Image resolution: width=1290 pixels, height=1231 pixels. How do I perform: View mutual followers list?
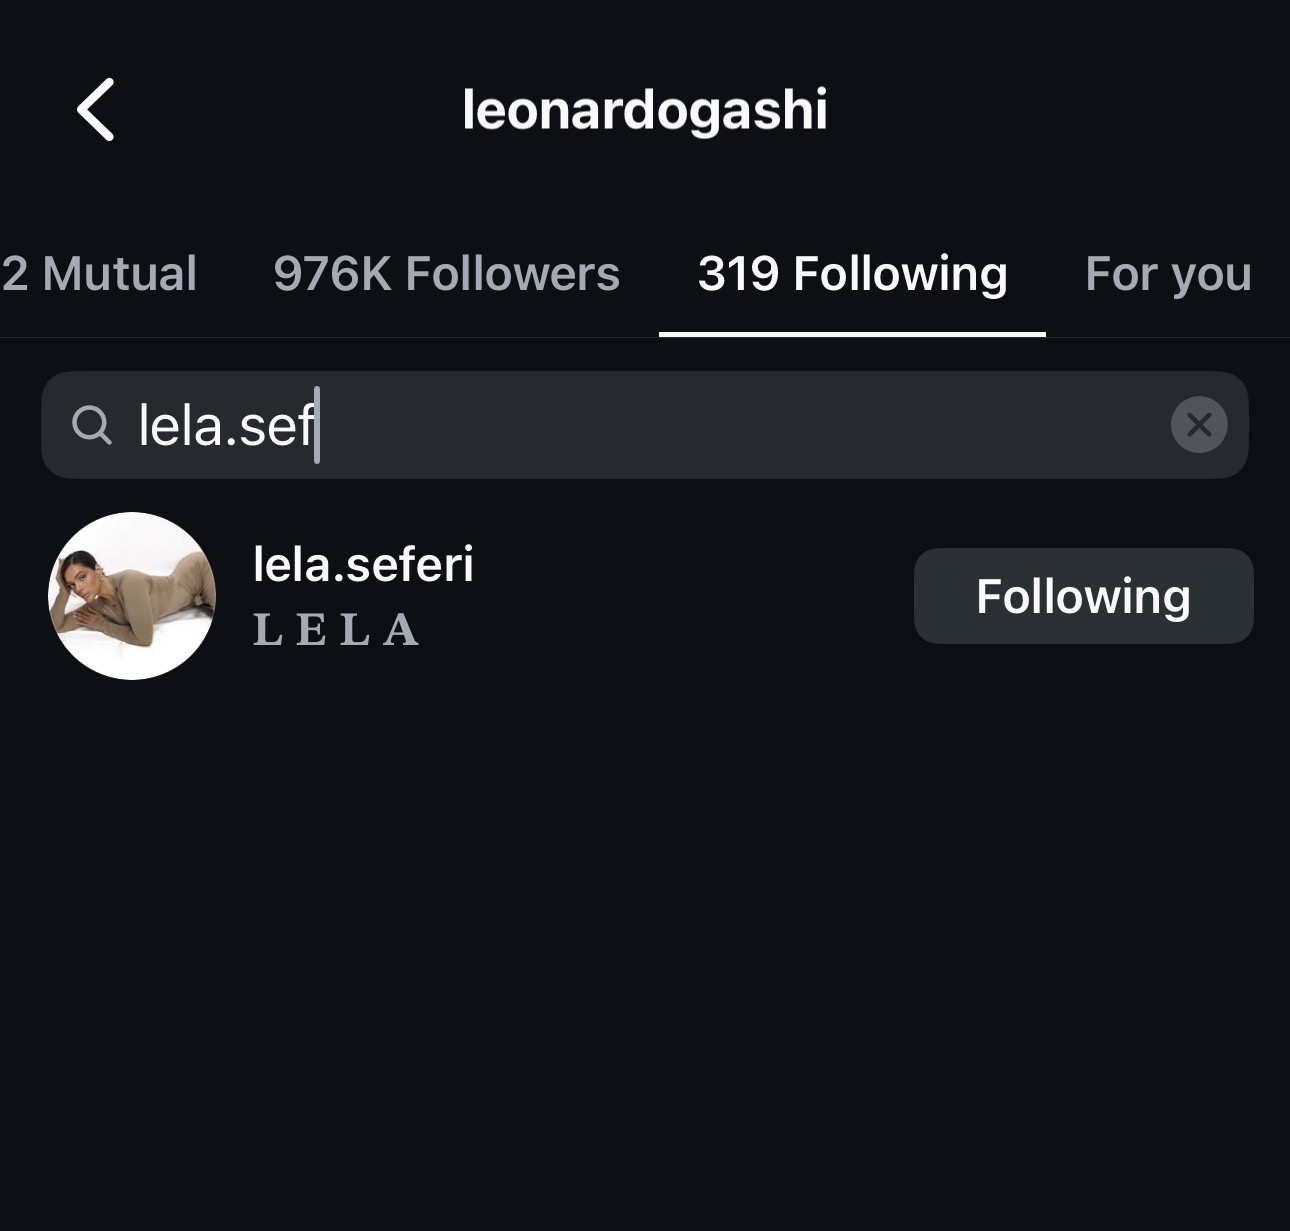coord(100,274)
